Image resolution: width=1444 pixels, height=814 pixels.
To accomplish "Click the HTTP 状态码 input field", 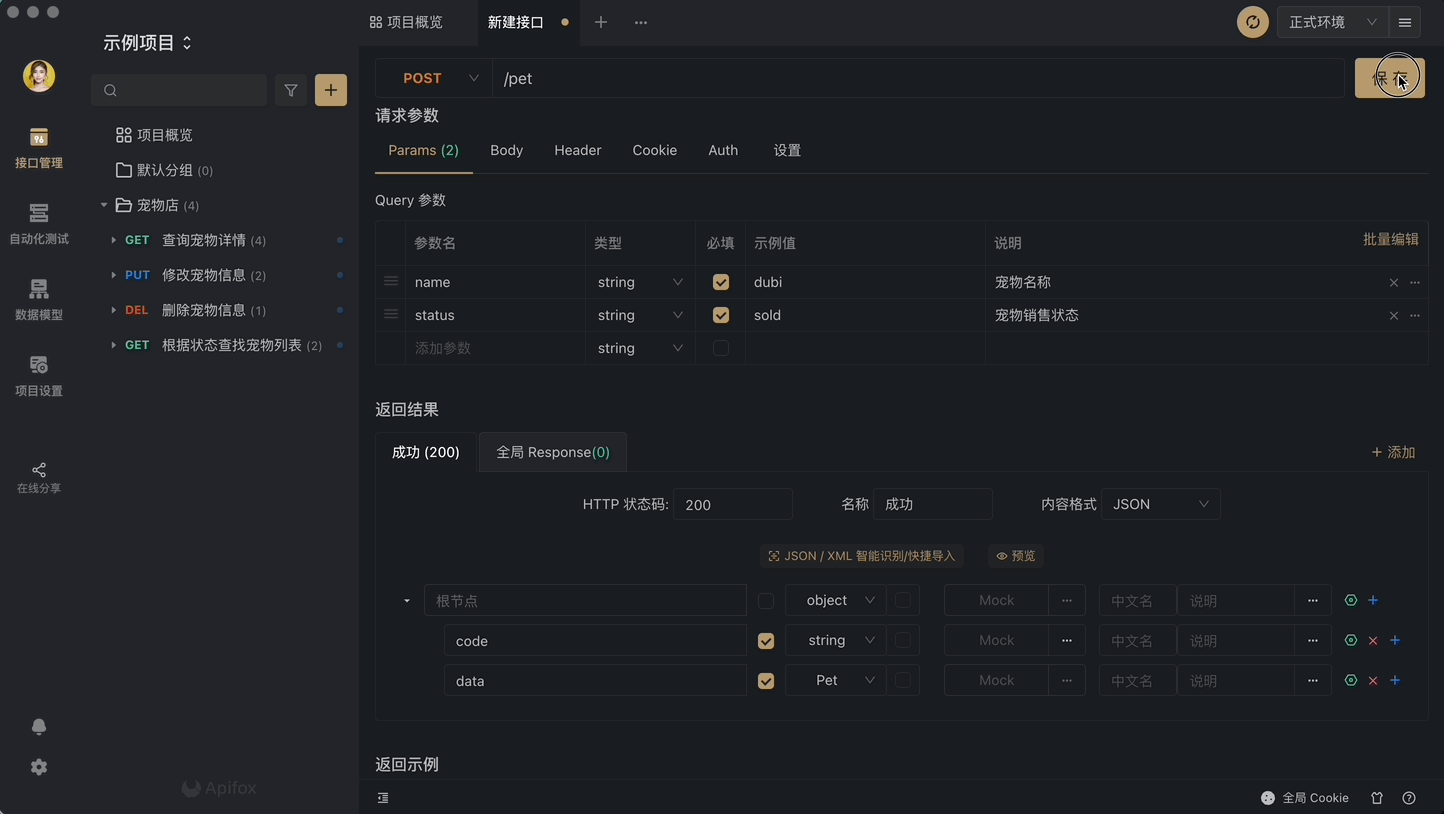I will (x=732, y=504).
